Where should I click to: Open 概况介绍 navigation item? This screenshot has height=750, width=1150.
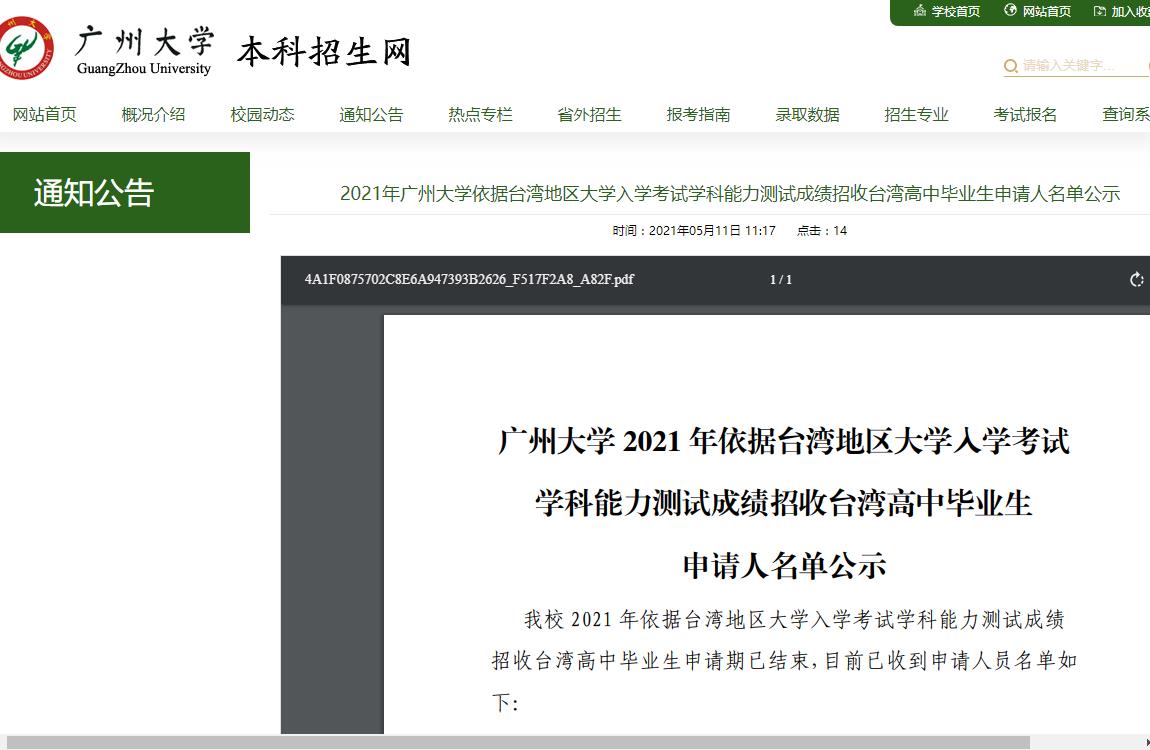pyautogui.click(x=153, y=114)
